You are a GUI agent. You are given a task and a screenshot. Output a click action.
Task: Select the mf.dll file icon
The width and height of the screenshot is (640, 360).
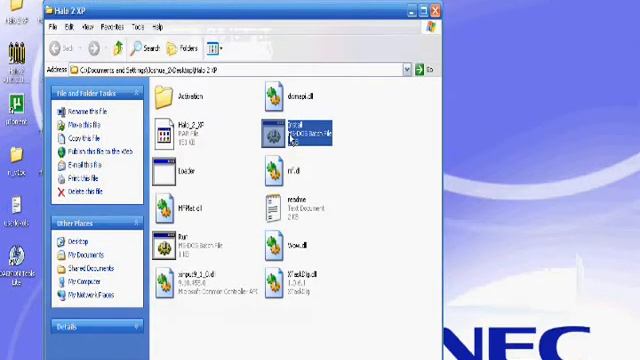tap(273, 171)
